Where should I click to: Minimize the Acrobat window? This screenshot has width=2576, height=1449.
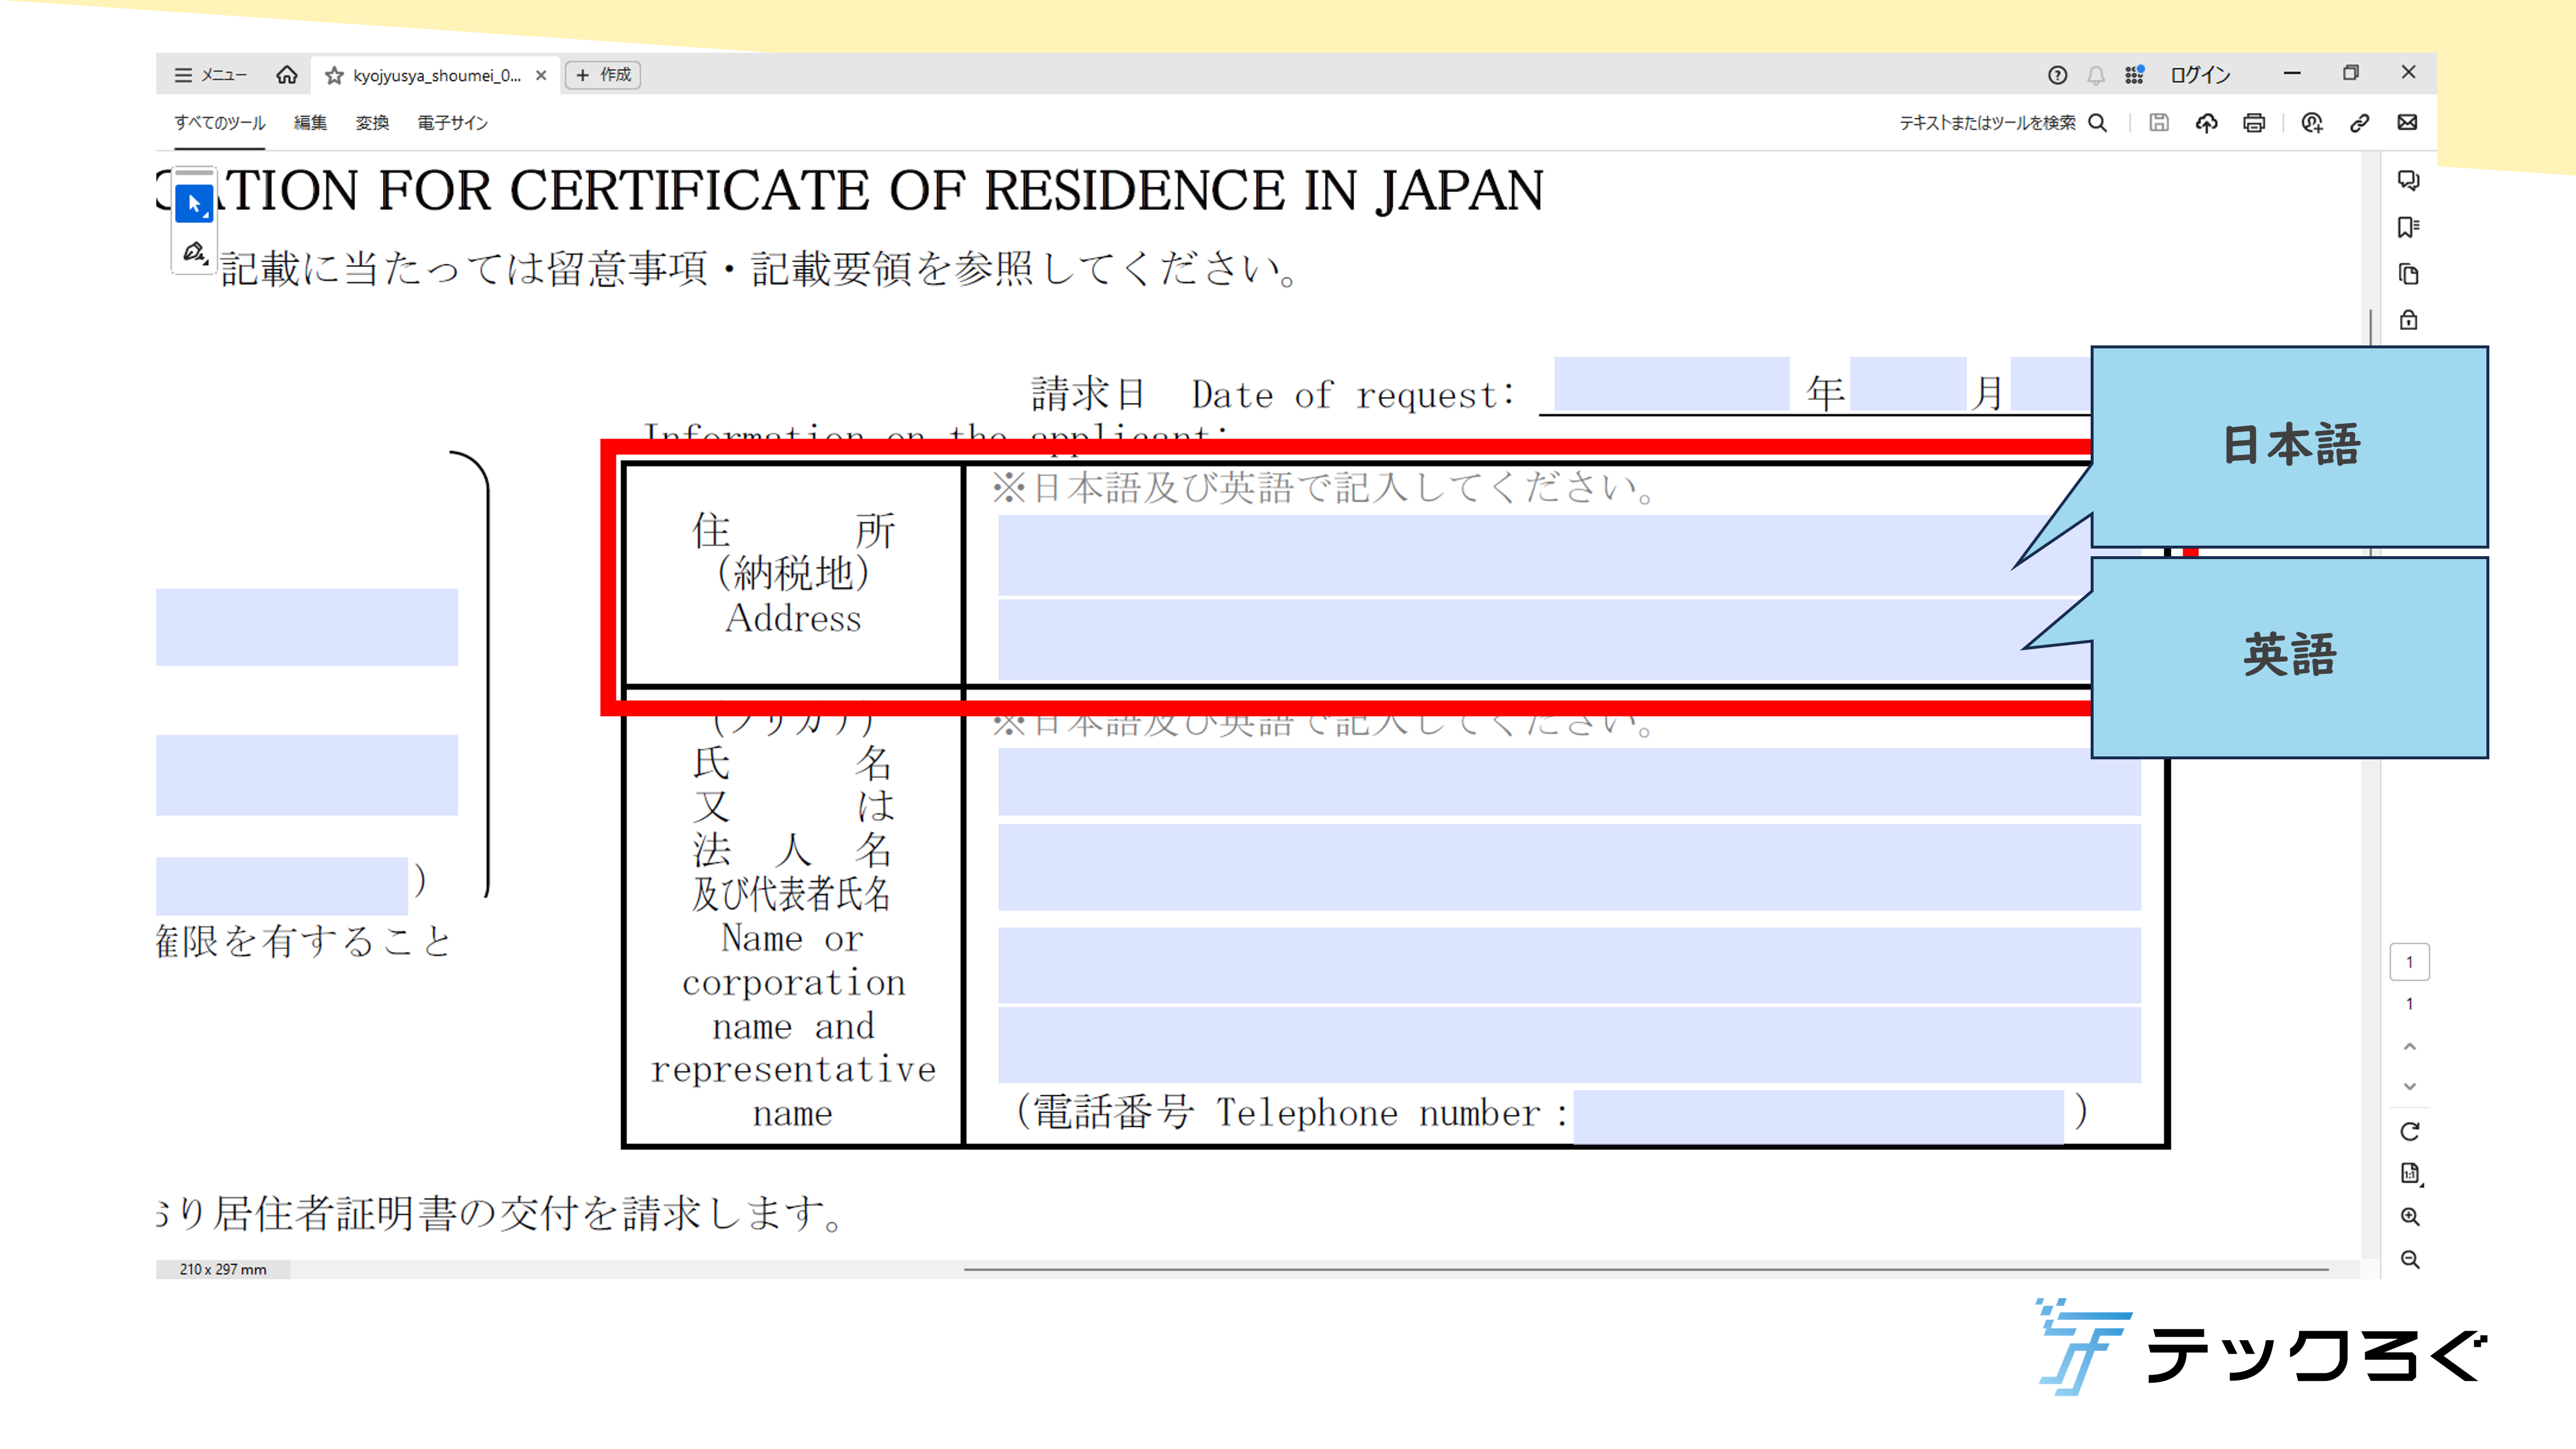[x=2292, y=73]
